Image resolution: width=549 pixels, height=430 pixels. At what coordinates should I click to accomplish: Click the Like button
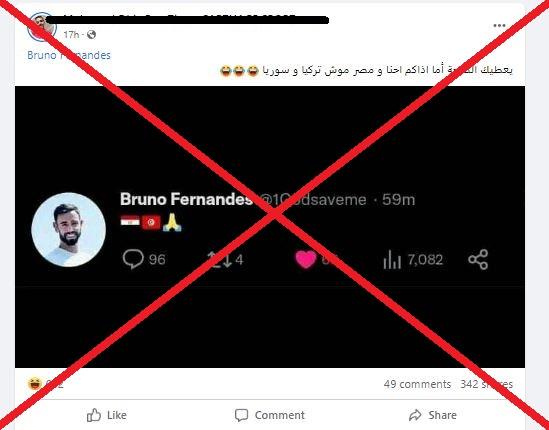pyautogui.click(x=106, y=415)
